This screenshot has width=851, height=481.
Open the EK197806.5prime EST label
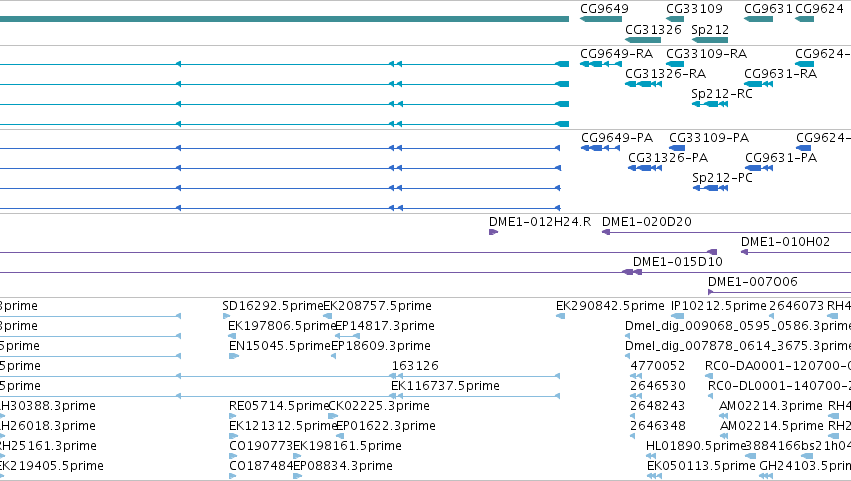pyautogui.click(x=282, y=326)
